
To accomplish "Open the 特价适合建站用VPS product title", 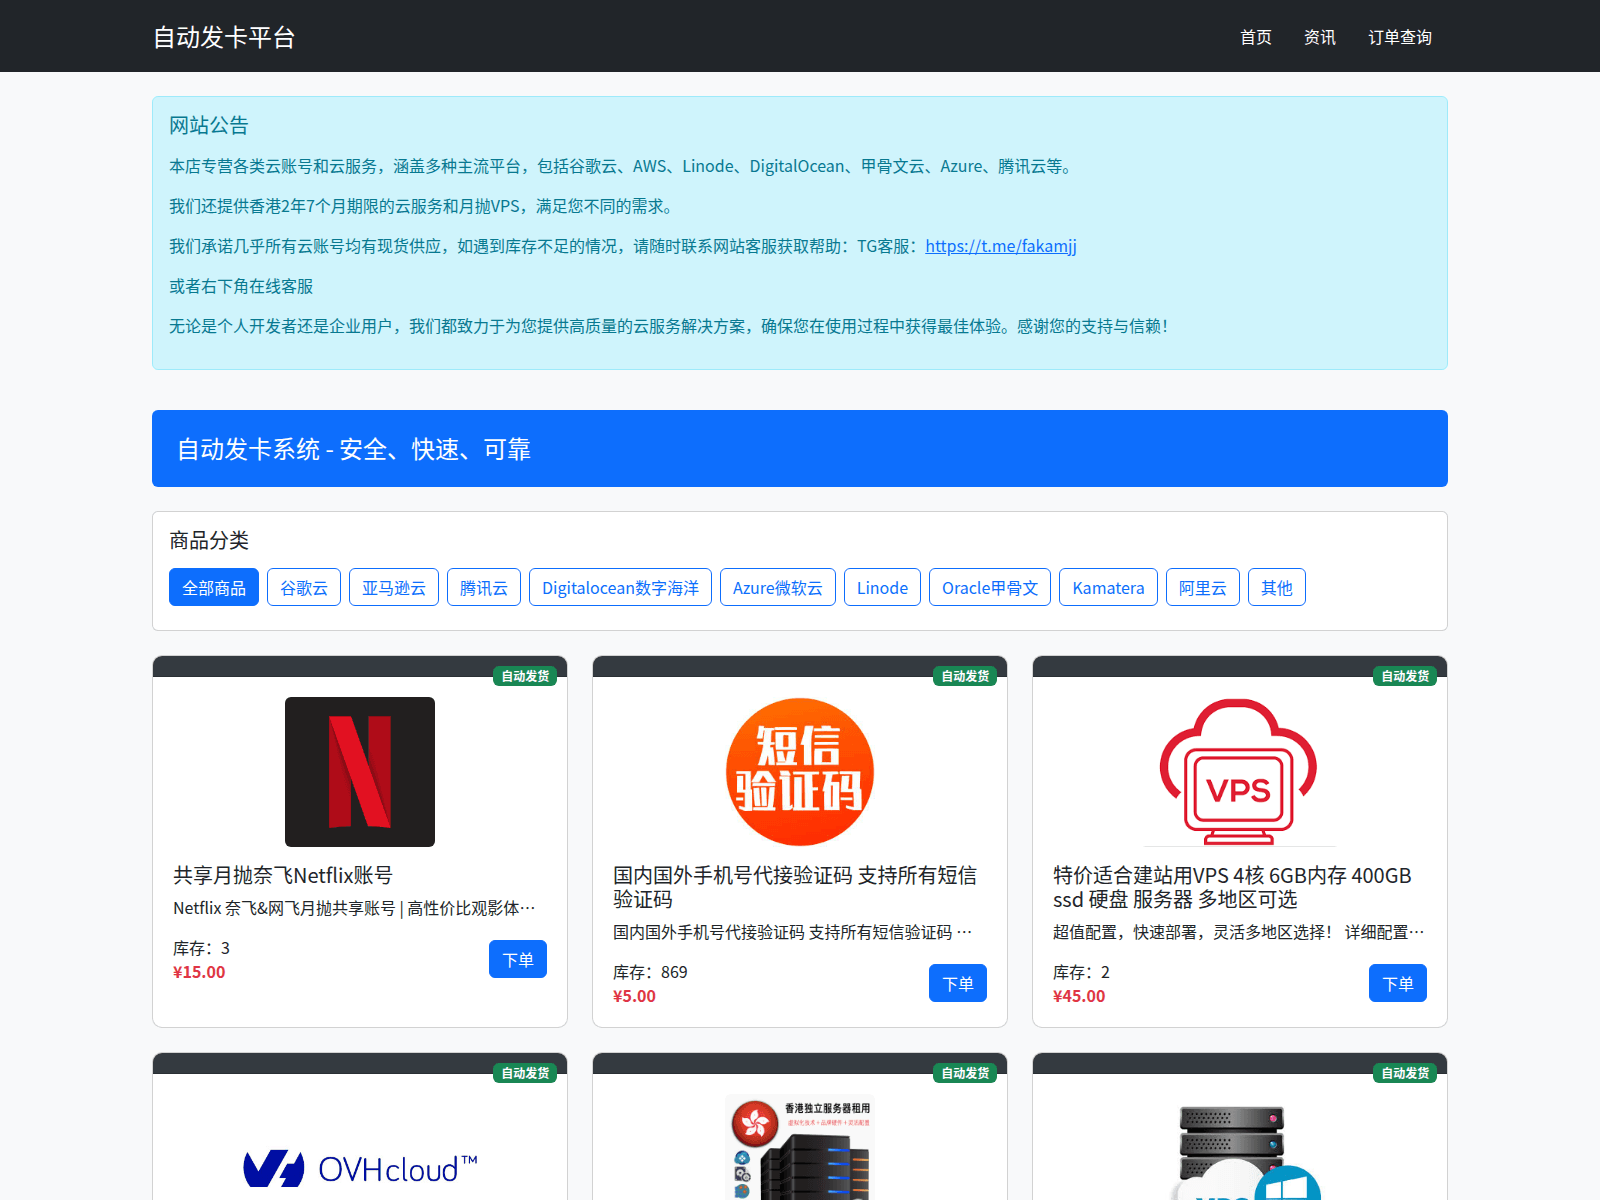I will (1232, 887).
